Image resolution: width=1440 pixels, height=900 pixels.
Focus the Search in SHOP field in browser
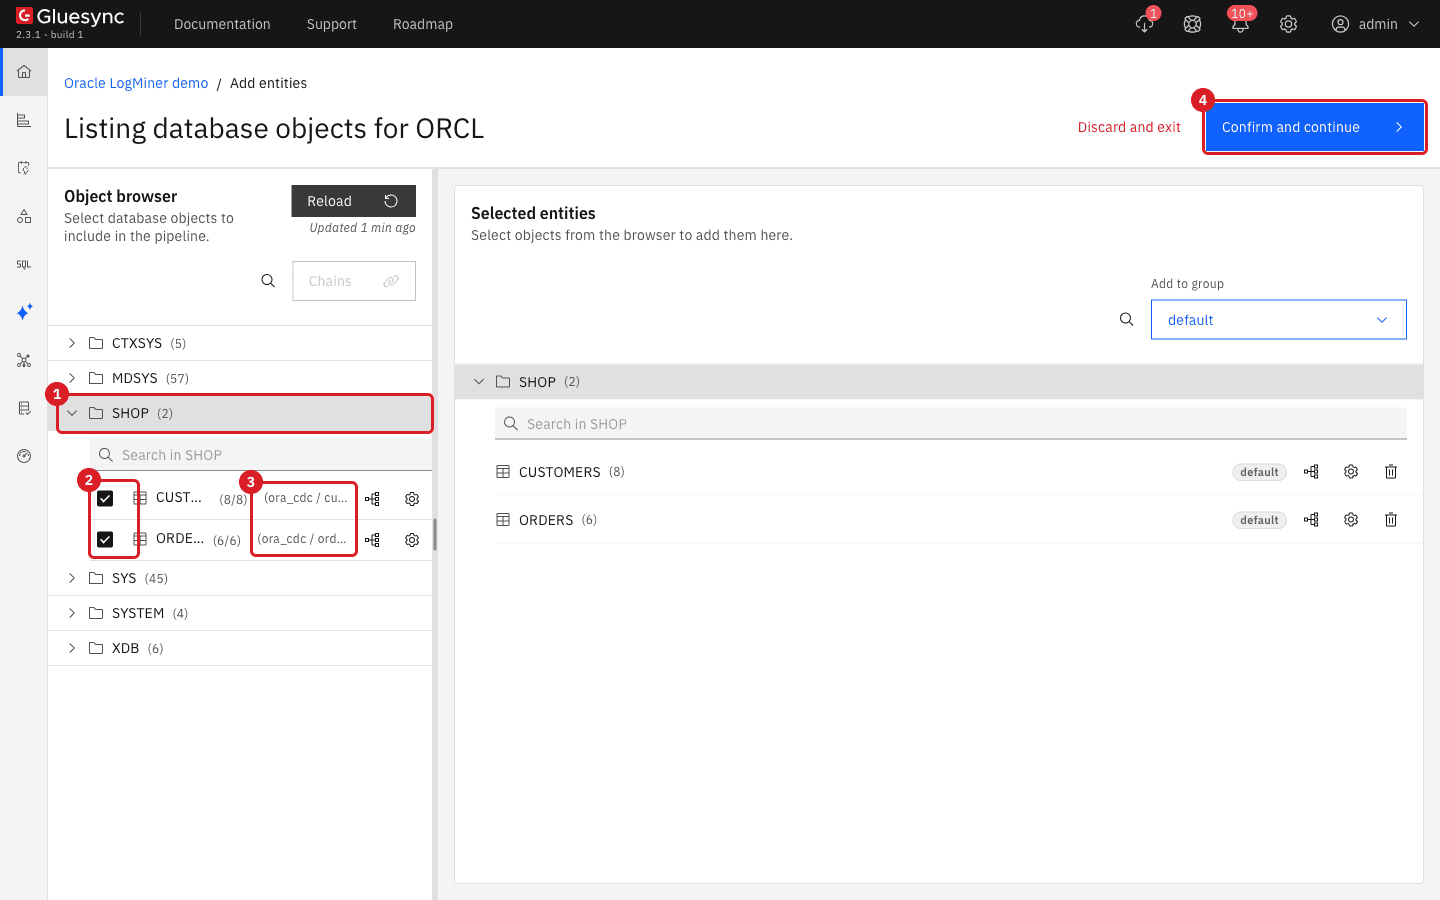[261, 455]
